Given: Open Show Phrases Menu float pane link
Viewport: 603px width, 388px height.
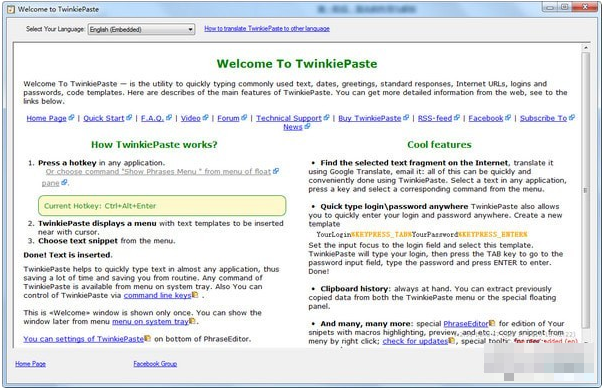Looking at the screenshot, I should point(158,172).
